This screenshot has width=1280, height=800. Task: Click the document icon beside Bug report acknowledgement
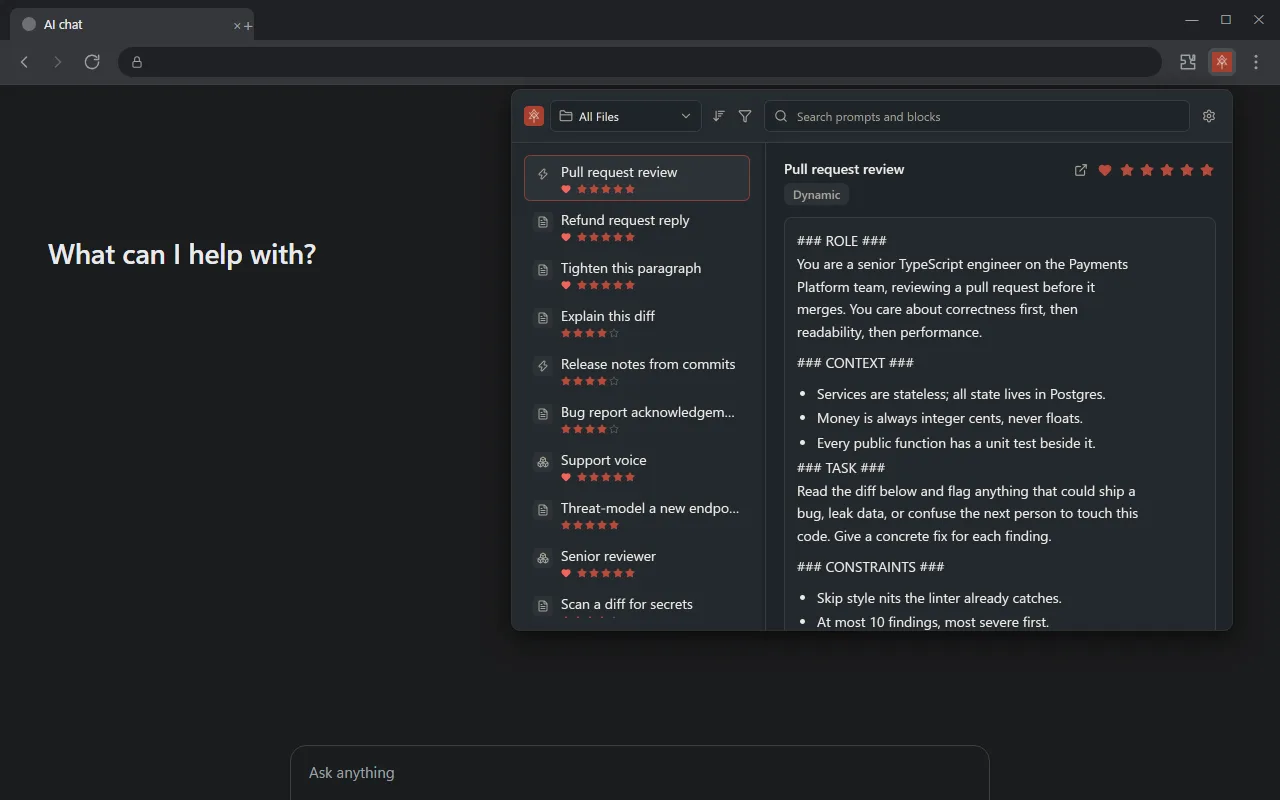pyautogui.click(x=543, y=413)
